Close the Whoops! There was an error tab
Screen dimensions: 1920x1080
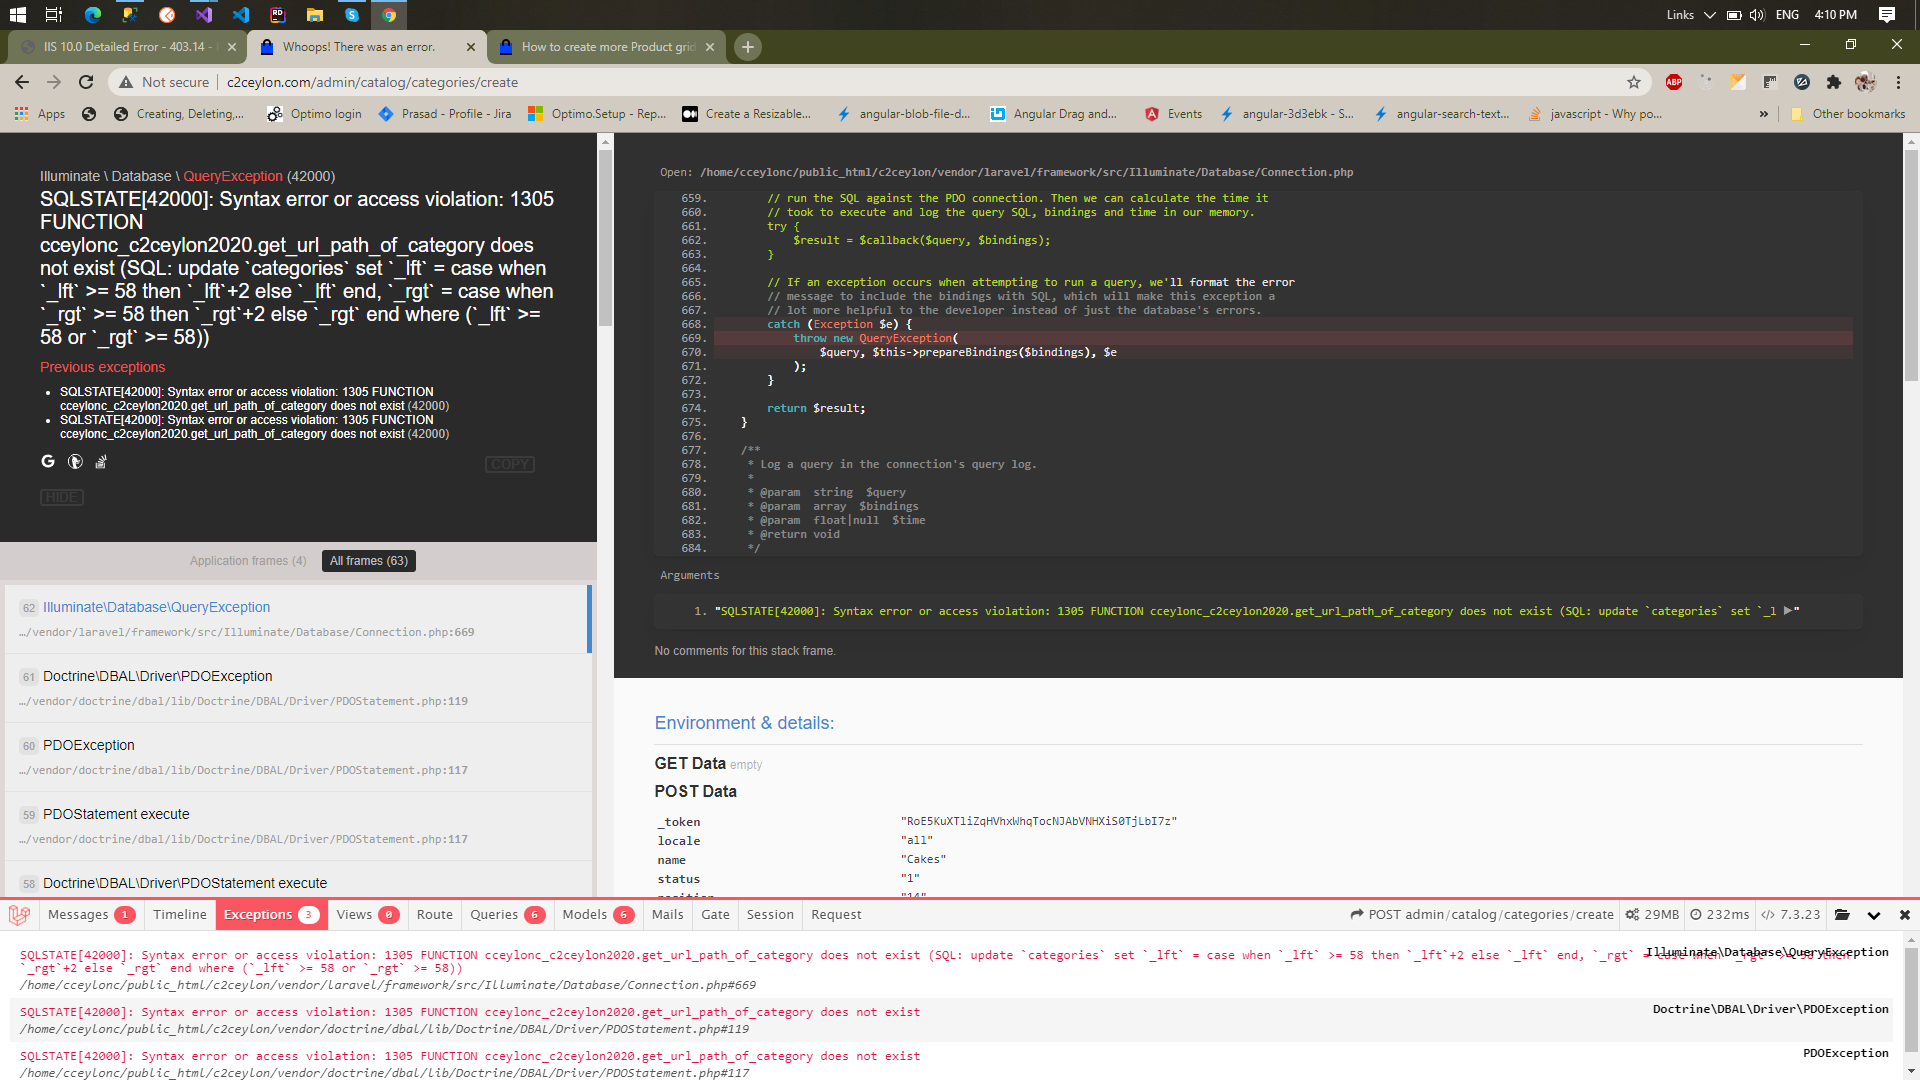coord(471,47)
